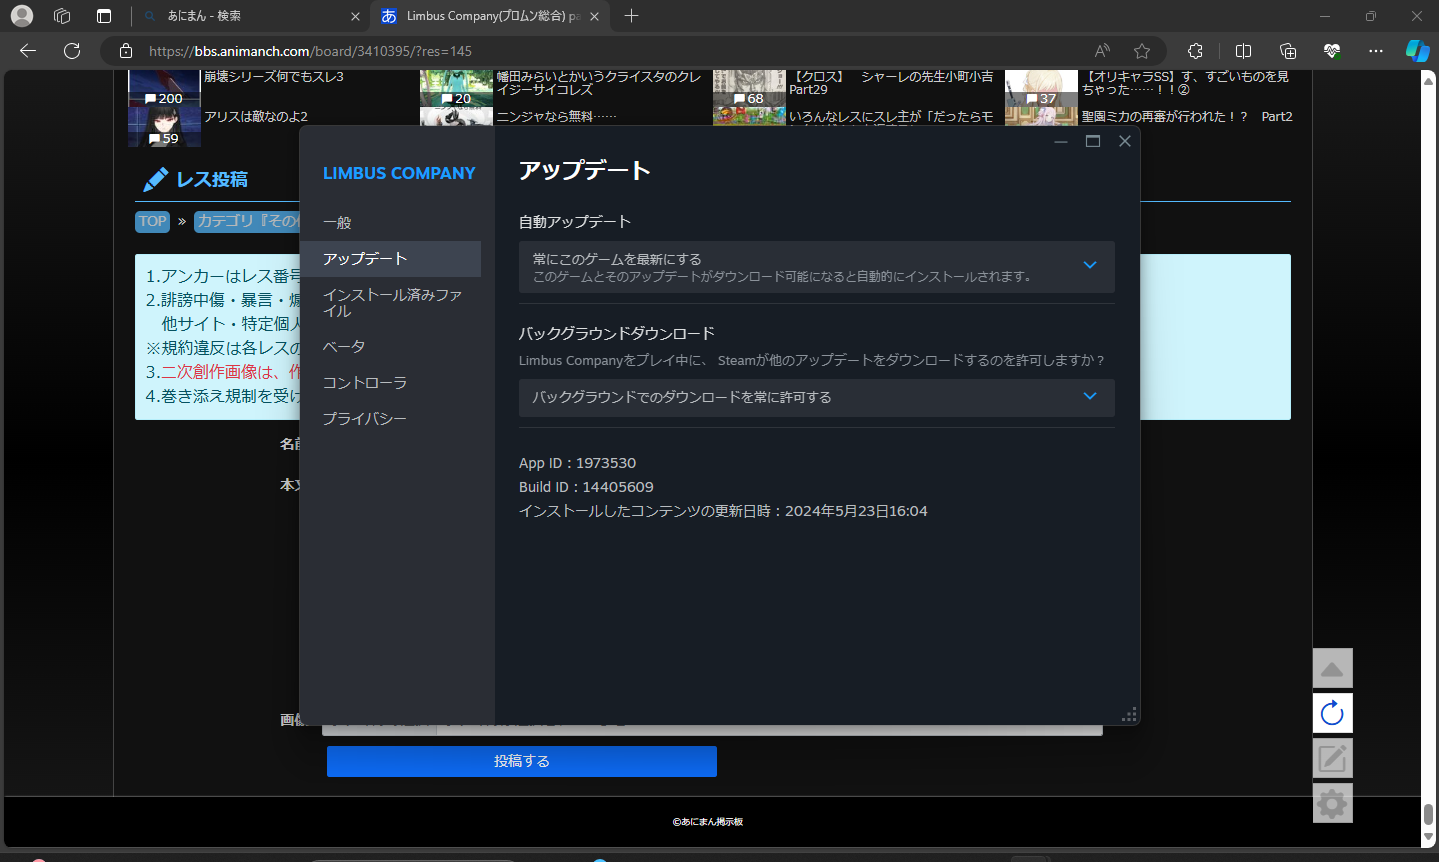Click the LIMBUS COMPANY title text
Image resolution: width=1439 pixels, height=862 pixels.
(x=399, y=173)
